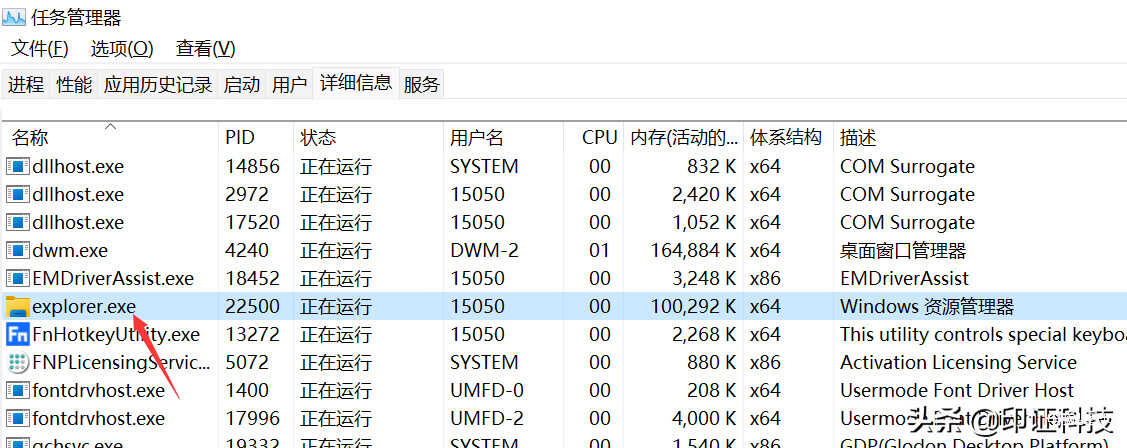Switch to the 性能 tab
This screenshot has width=1127, height=448.
pyautogui.click(x=75, y=85)
